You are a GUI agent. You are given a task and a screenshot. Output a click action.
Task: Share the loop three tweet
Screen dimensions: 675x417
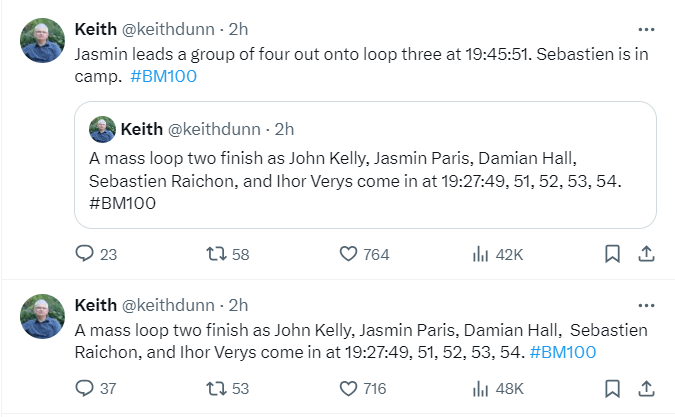coord(646,255)
